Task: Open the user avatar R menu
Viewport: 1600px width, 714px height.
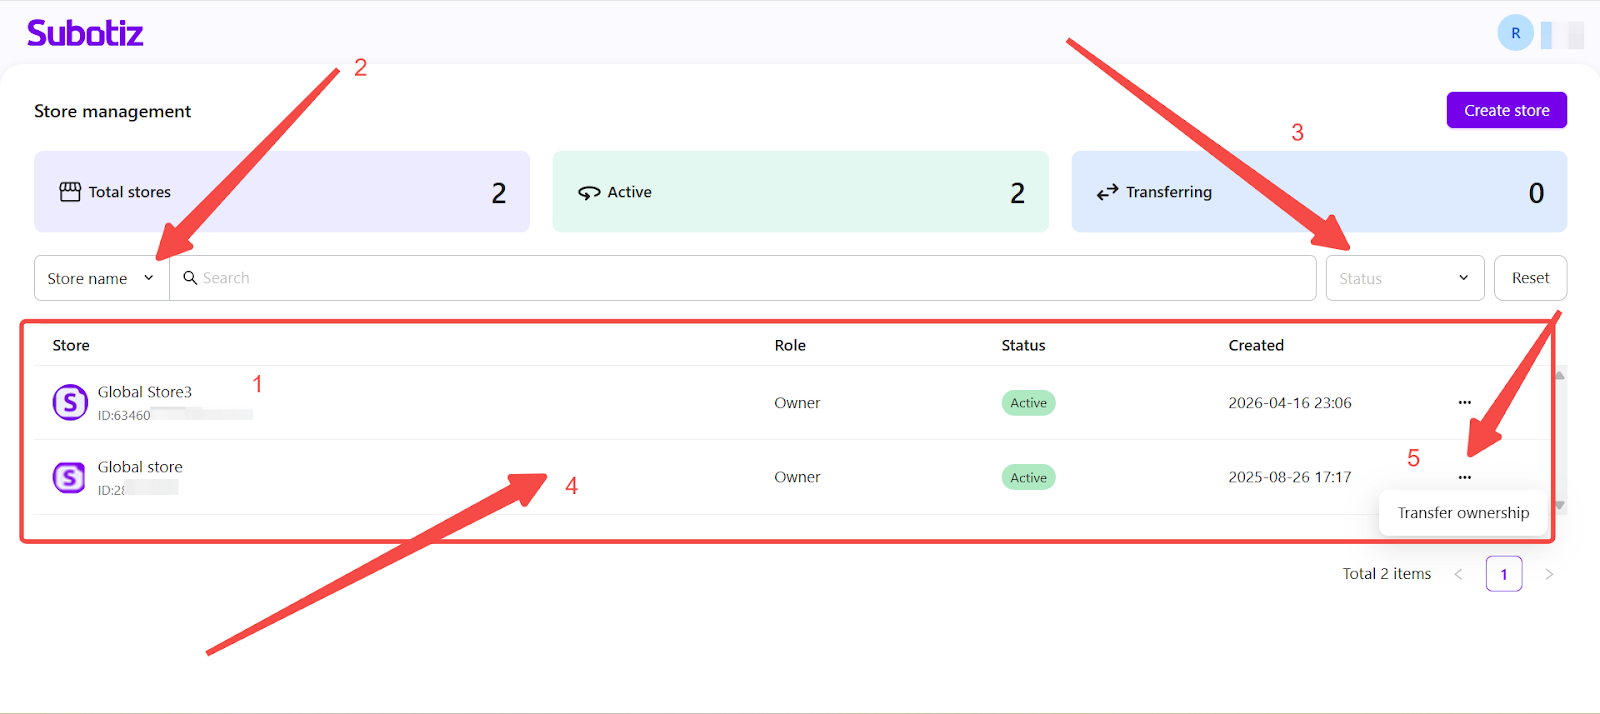Action: point(1515,33)
